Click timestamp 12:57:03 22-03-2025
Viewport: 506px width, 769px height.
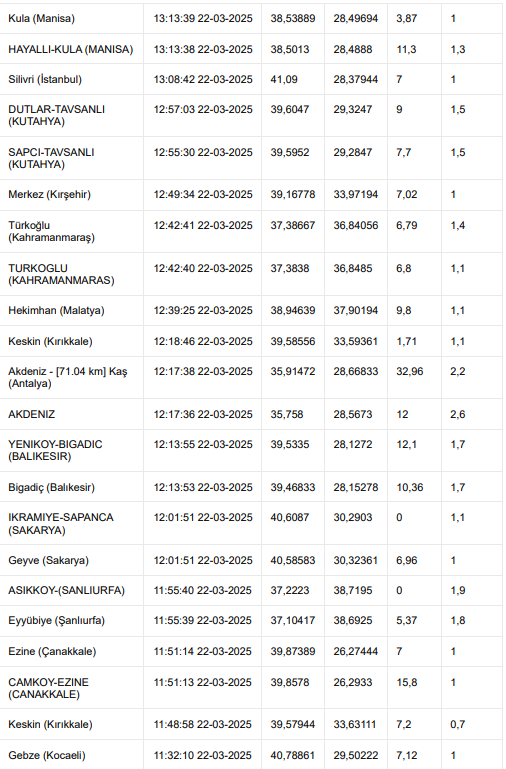[203, 109]
